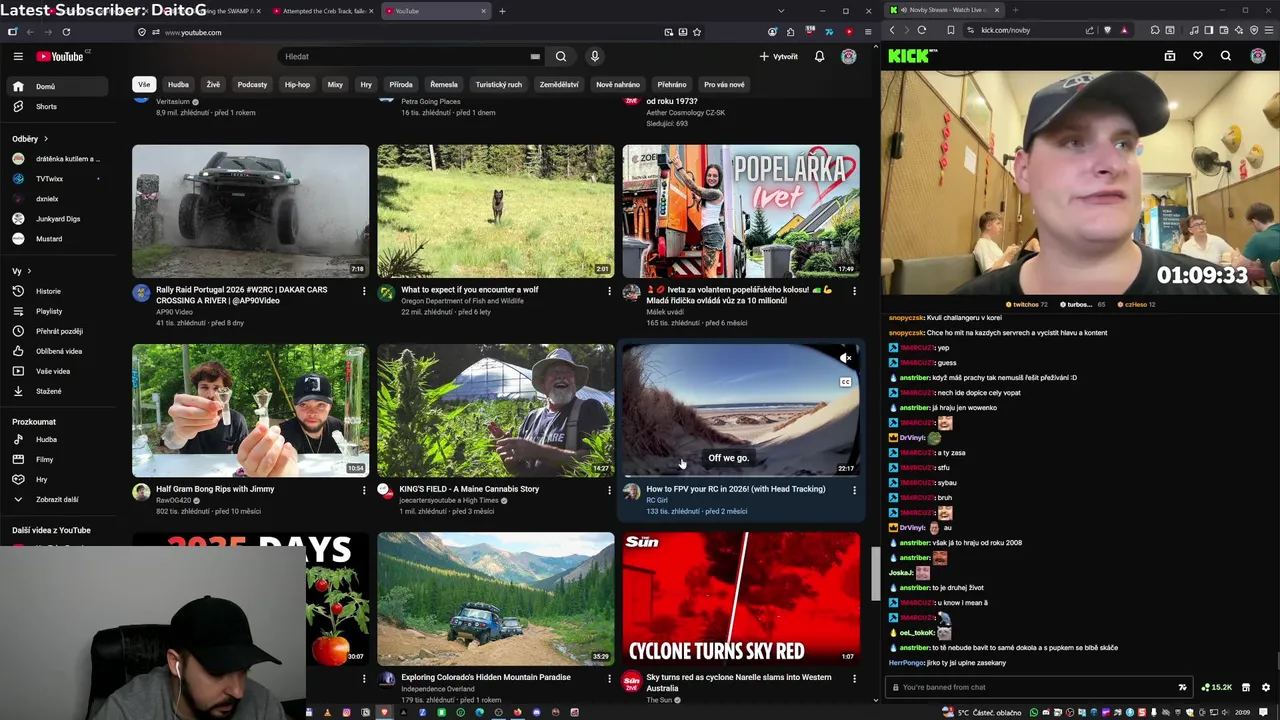Open the YouTube hamburger guide menu
Viewport: 1280px width, 720px height.
(x=18, y=56)
